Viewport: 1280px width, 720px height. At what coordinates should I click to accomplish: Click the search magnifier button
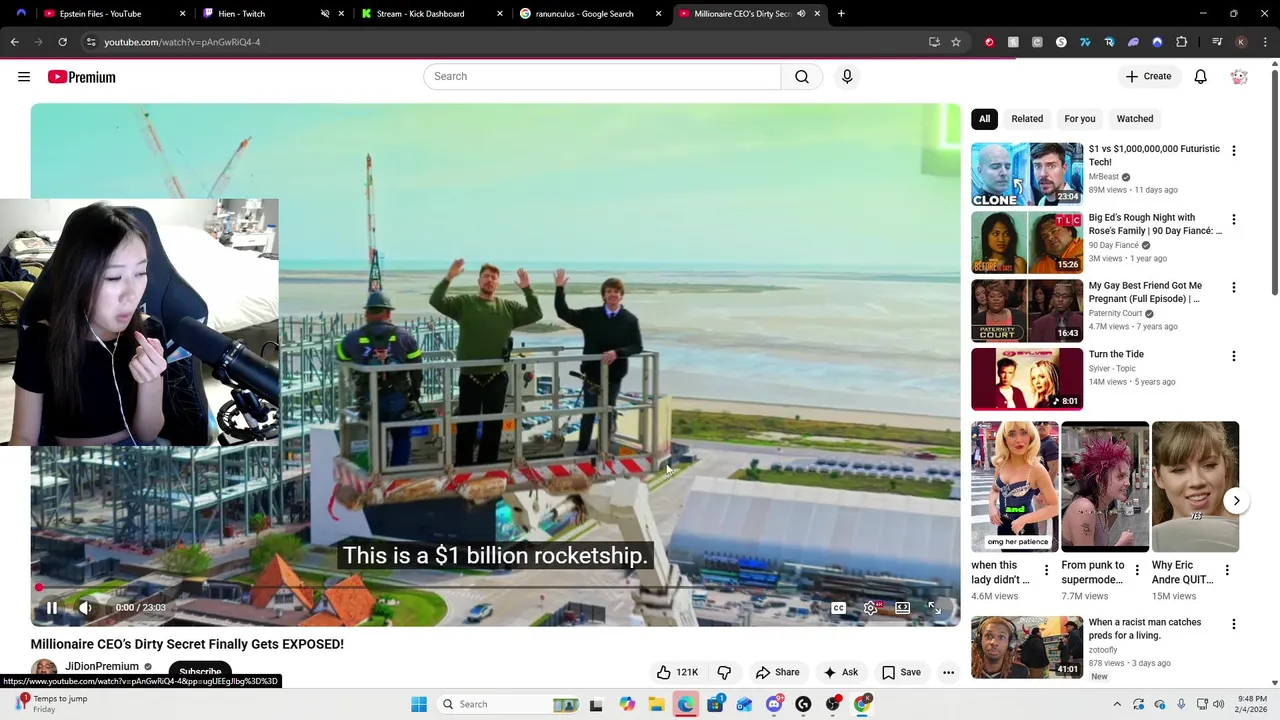click(x=802, y=76)
